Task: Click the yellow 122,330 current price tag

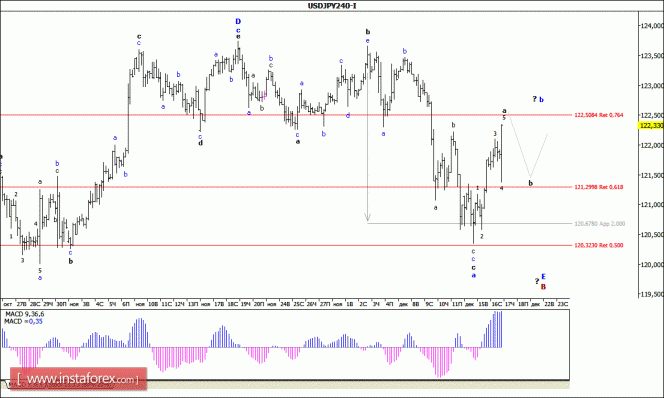Action: coord(651,125)
